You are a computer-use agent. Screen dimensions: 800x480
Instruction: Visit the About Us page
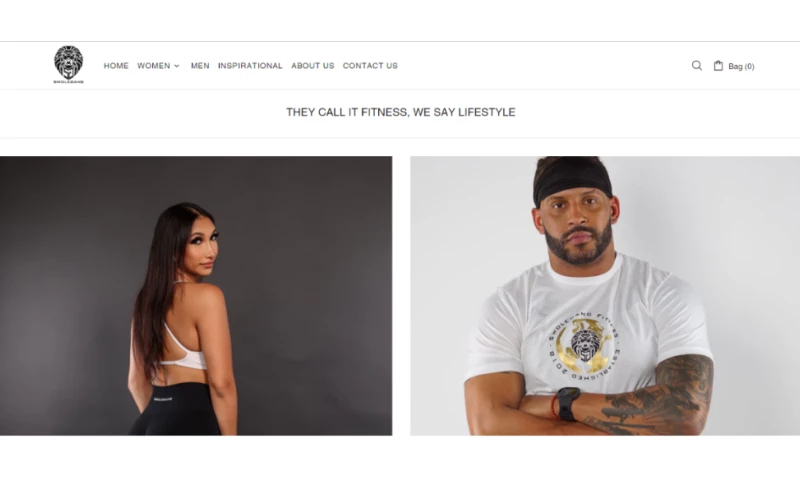pyautogui.click(x=313, y=66)
